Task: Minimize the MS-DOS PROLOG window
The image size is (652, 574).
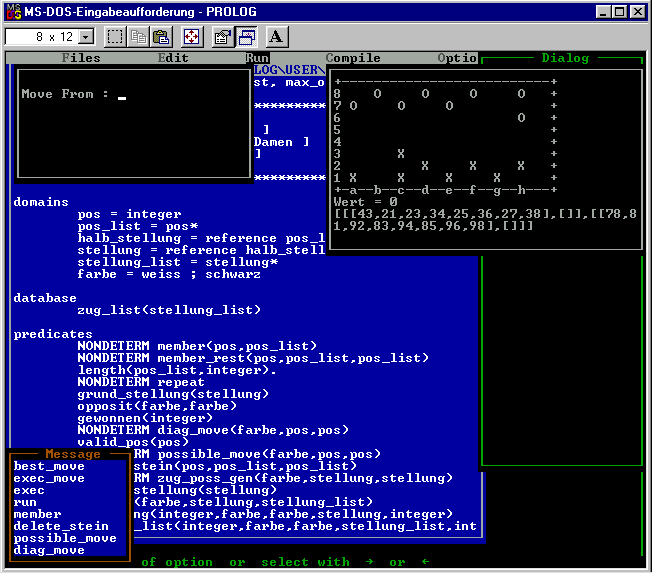Action: (604, 11)
